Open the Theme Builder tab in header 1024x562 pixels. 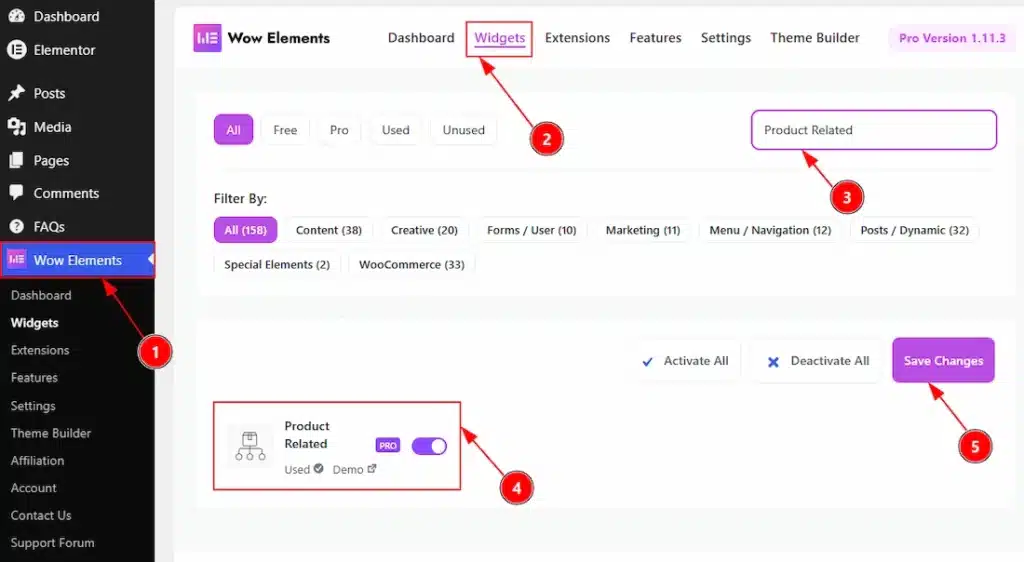(814, 38)
